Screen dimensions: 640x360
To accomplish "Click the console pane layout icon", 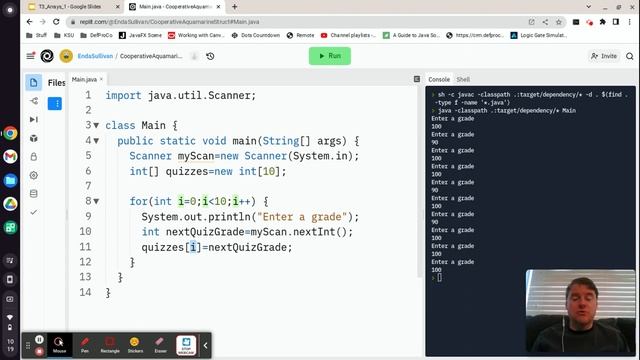I will tap(417, 79).
